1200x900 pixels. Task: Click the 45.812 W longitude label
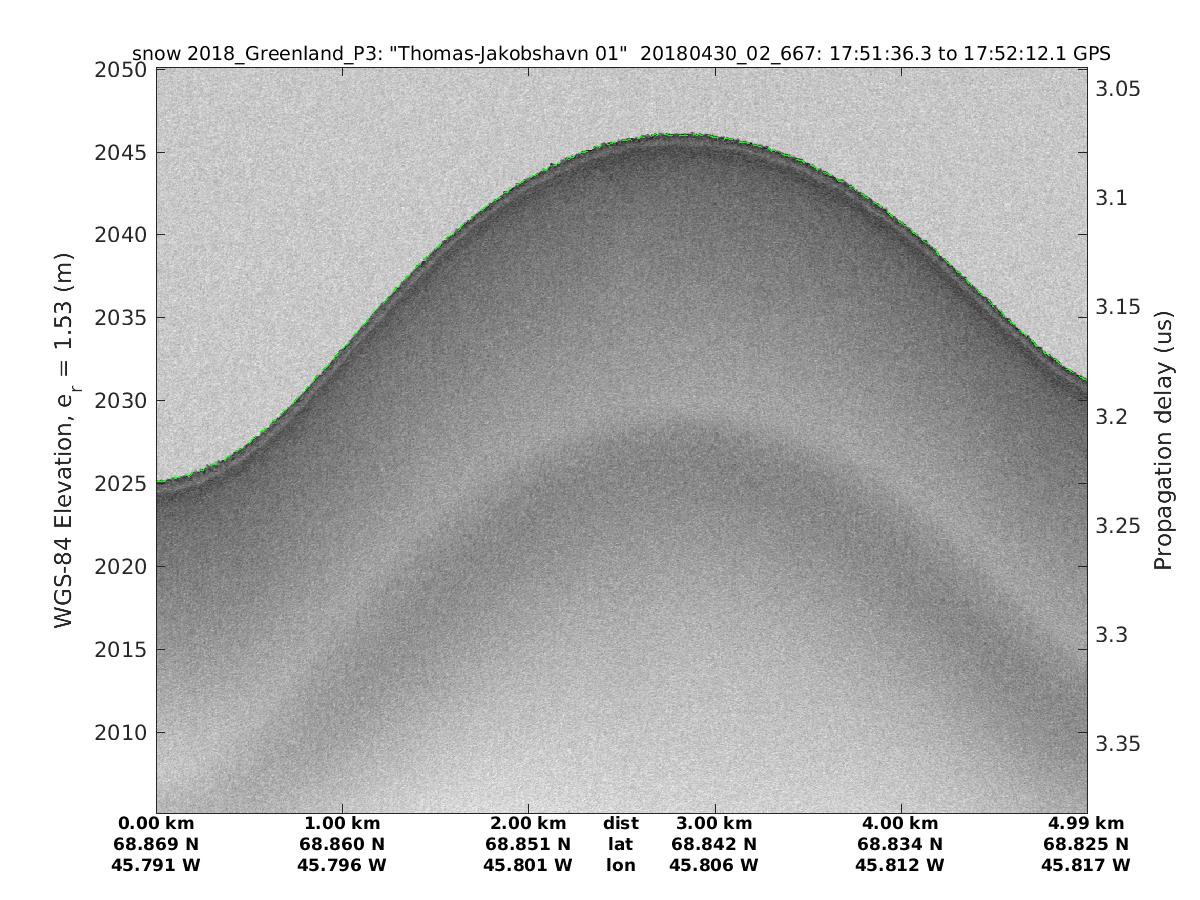tap(900, 866)
